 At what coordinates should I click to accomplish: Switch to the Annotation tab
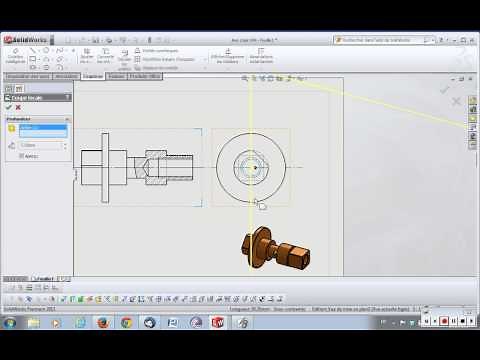pyautogui.click(x=66, y=76)
